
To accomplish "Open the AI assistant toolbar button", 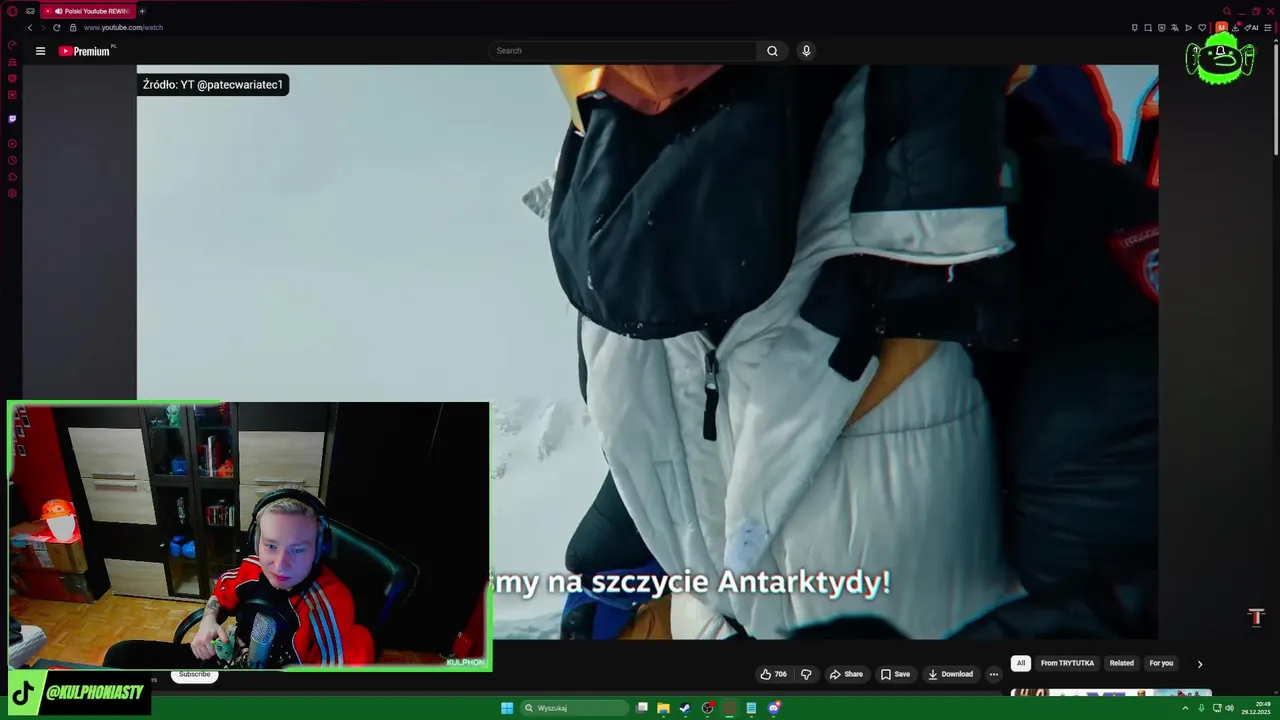I will (x=1252, y=28).
